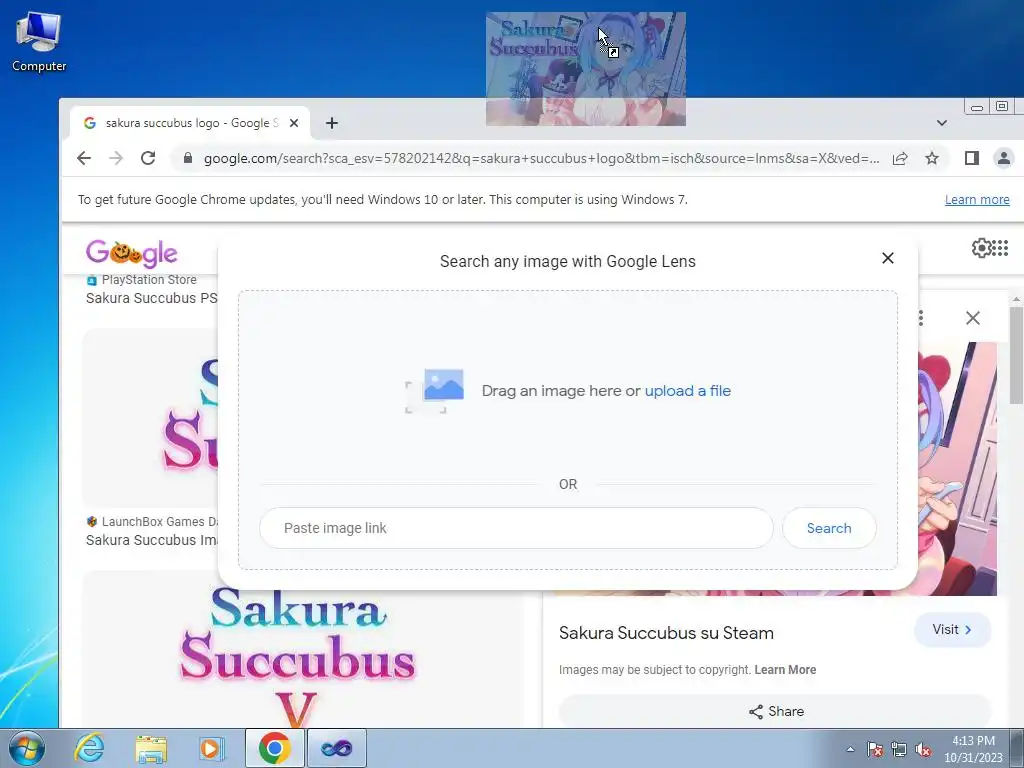The image size is (1024, 768).
Task: Click the Chrome forward arrow
Action: coord(116,158)
